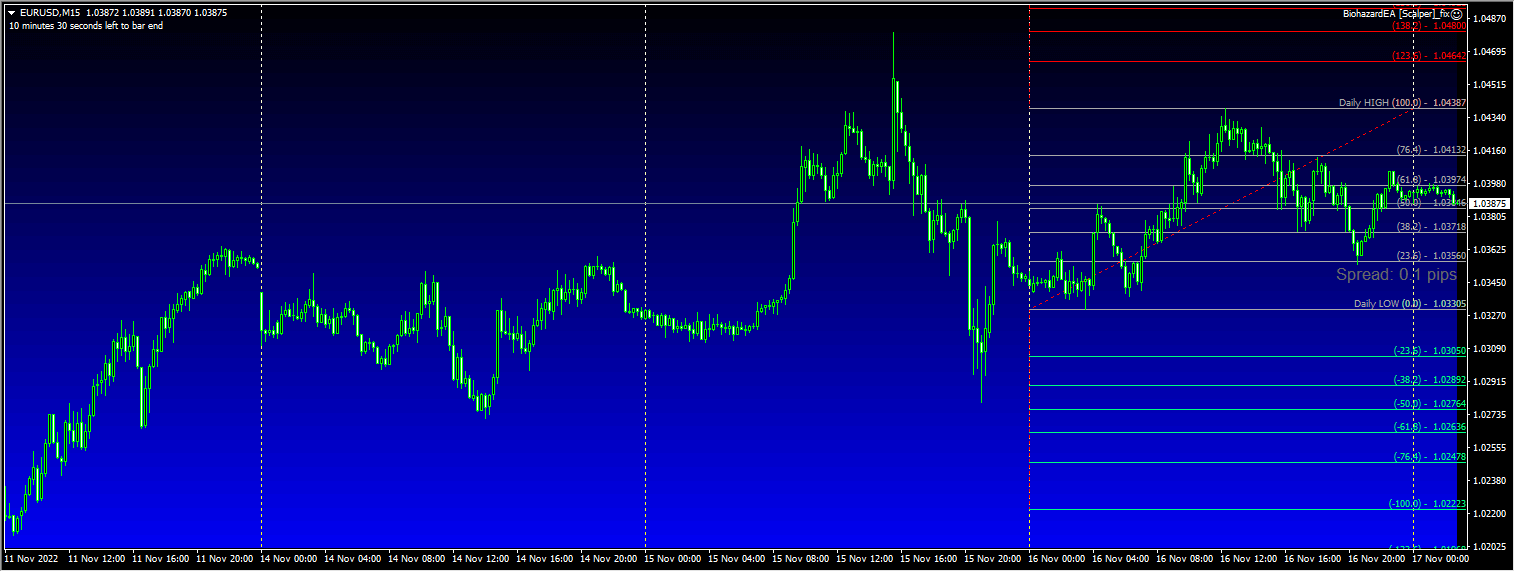Click the (138.2) - 1.04800 red level label
Image resolution: width=1515 pixels, height=572 pixels.
point(1429,26)
